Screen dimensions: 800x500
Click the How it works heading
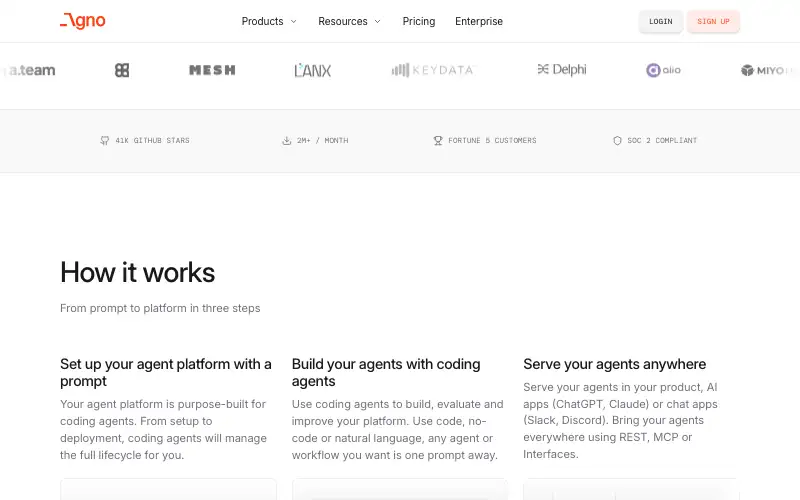point(138,272)
